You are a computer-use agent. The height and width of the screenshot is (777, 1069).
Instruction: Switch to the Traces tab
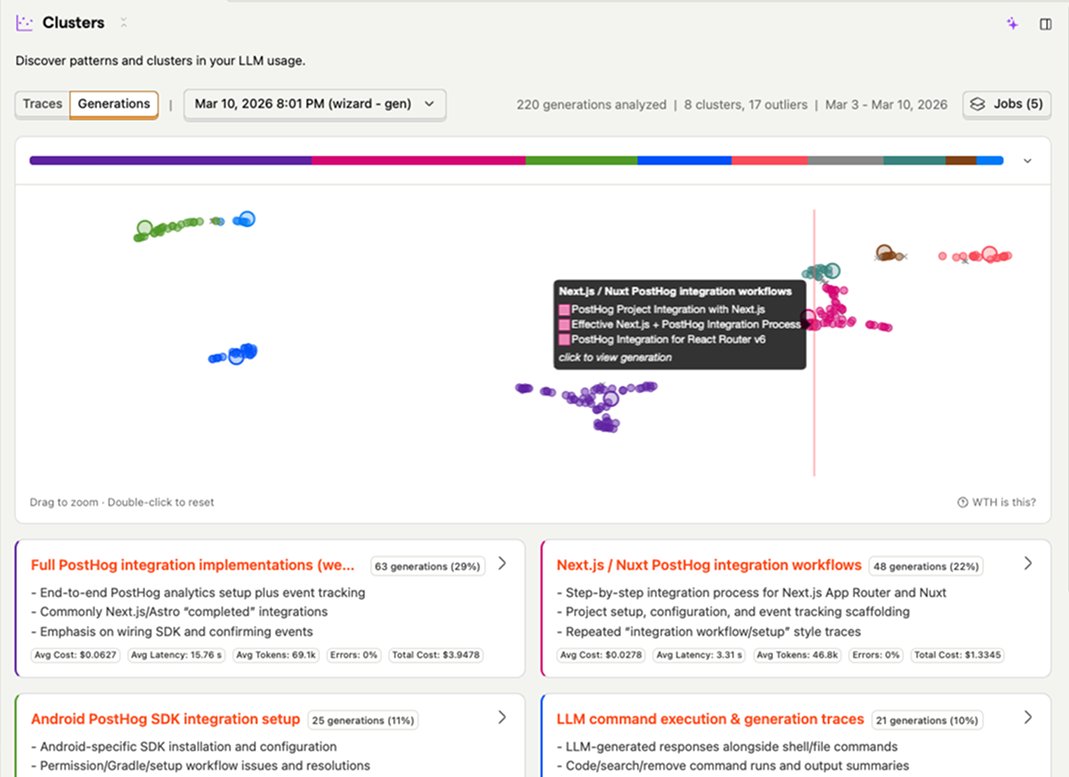click(x=42, y=104)
